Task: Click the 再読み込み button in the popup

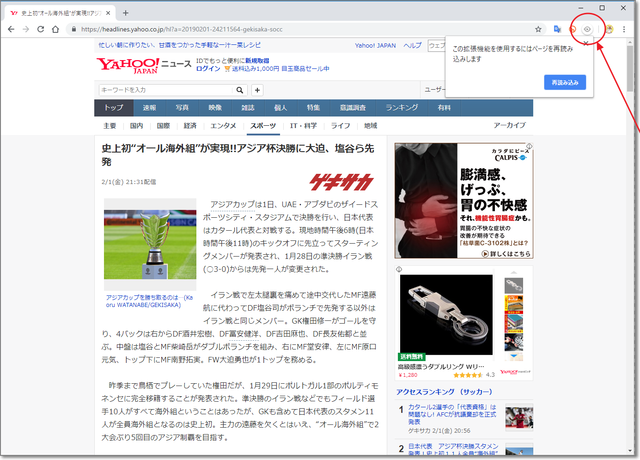Action: [x=565, y=82]
